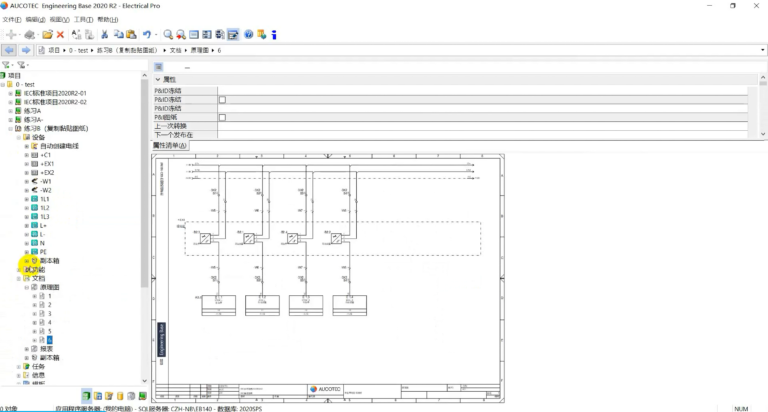This screenshot has height=412, width=768.
Task: Expand the 报表 tree node
Action: 27,349
